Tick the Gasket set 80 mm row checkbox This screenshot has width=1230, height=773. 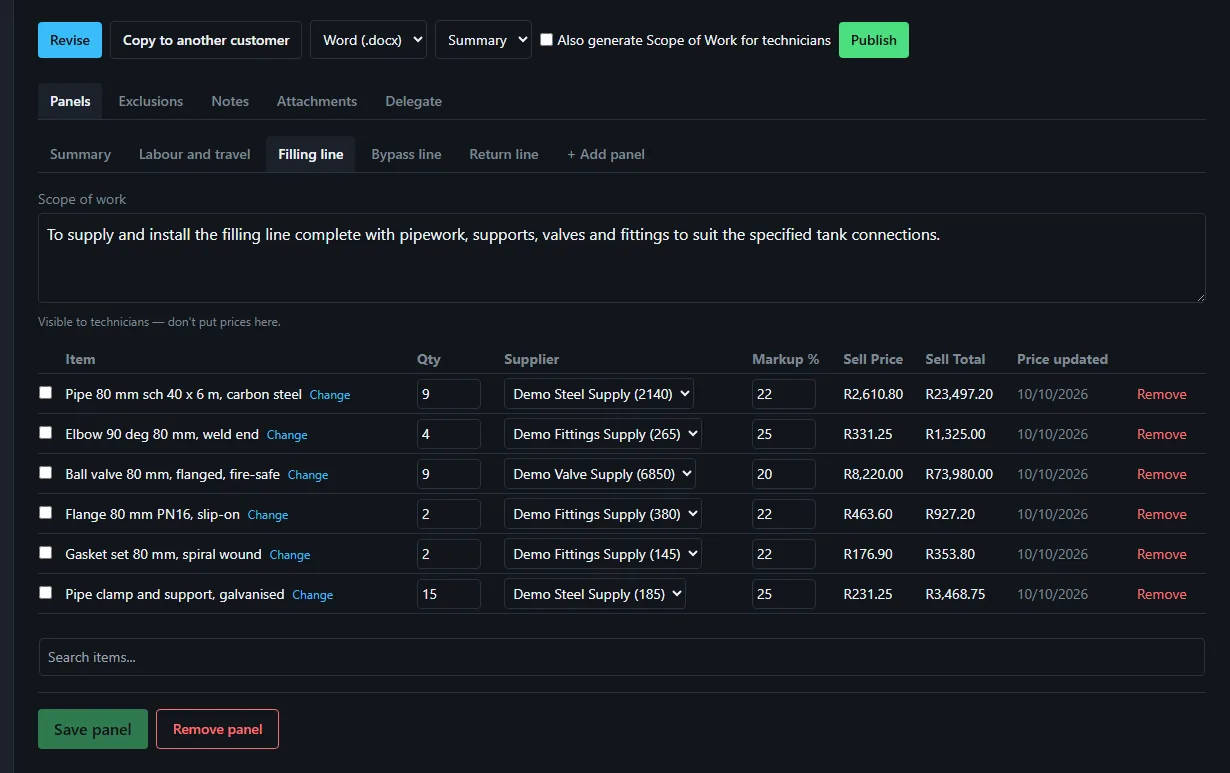45,553
